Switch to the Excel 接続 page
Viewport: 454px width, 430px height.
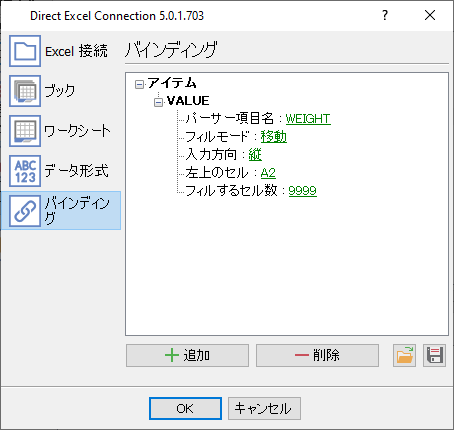(61, 51)
